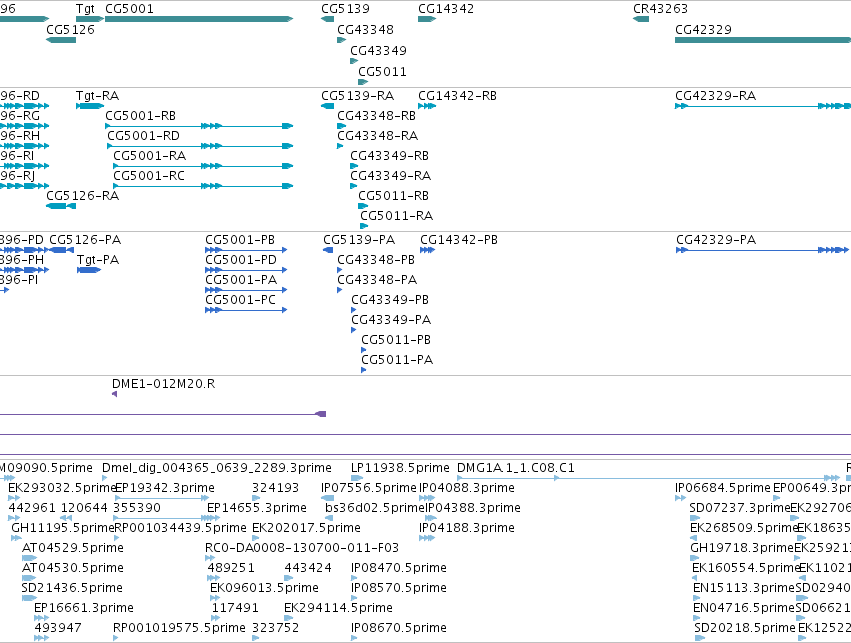This screenshot has width=851, height=643.
Task: Select transcript CG43348-RB
Action: pos(377,116)
